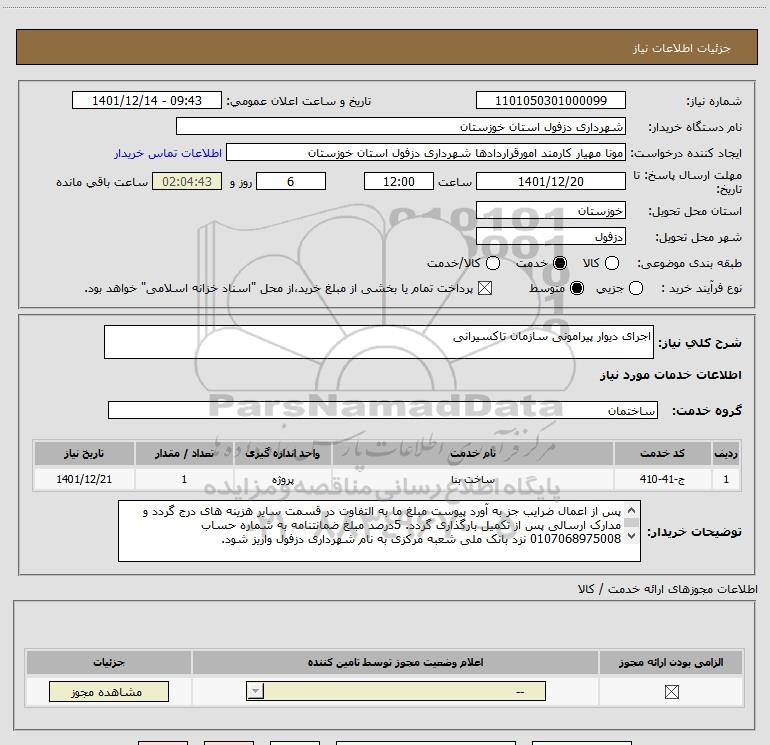The width and height of the screenshot is (770, 745).
Task: Click service code cell ج-41-410
Action: (662, 479)
